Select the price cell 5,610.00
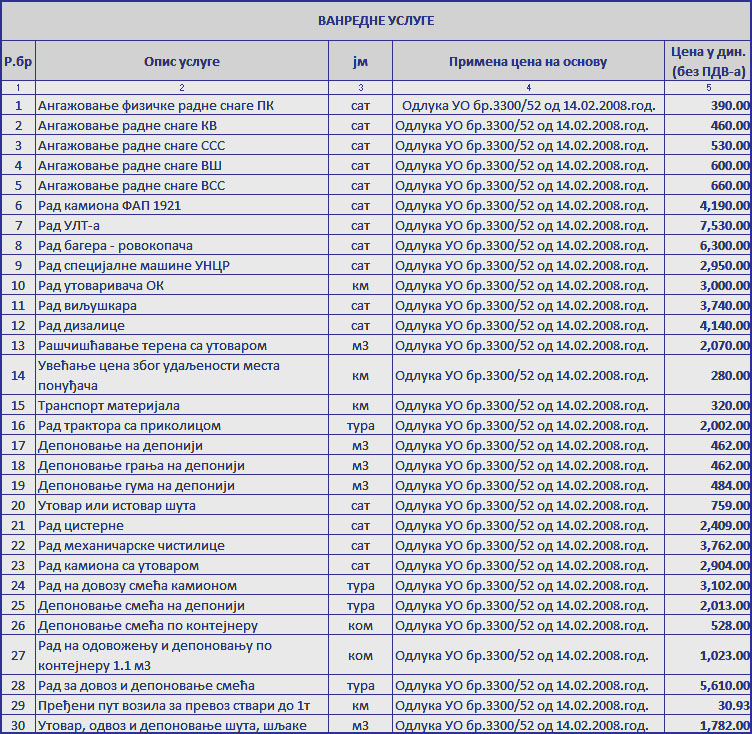 coord(707,686)
